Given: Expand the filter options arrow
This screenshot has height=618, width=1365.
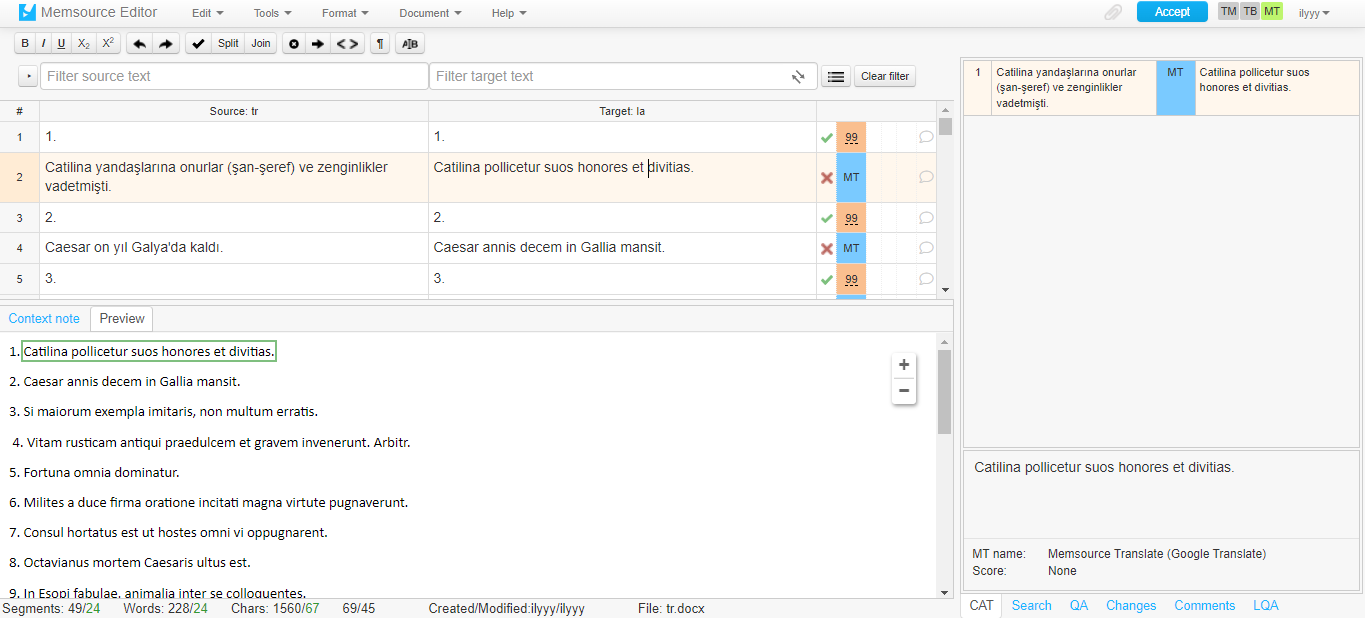Looking at the screenshot, I should tap(27, 76).
